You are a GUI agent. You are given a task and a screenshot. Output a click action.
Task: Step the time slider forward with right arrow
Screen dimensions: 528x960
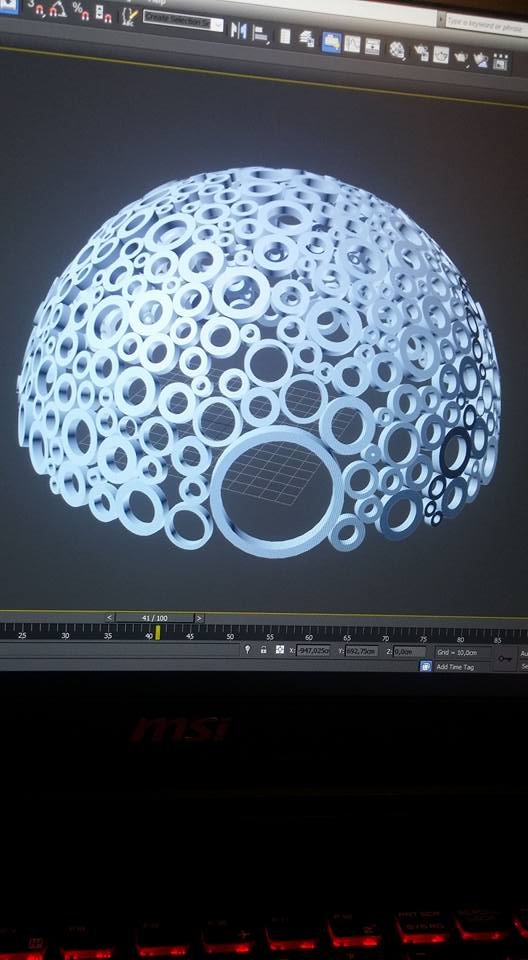(x=199, y=618)
